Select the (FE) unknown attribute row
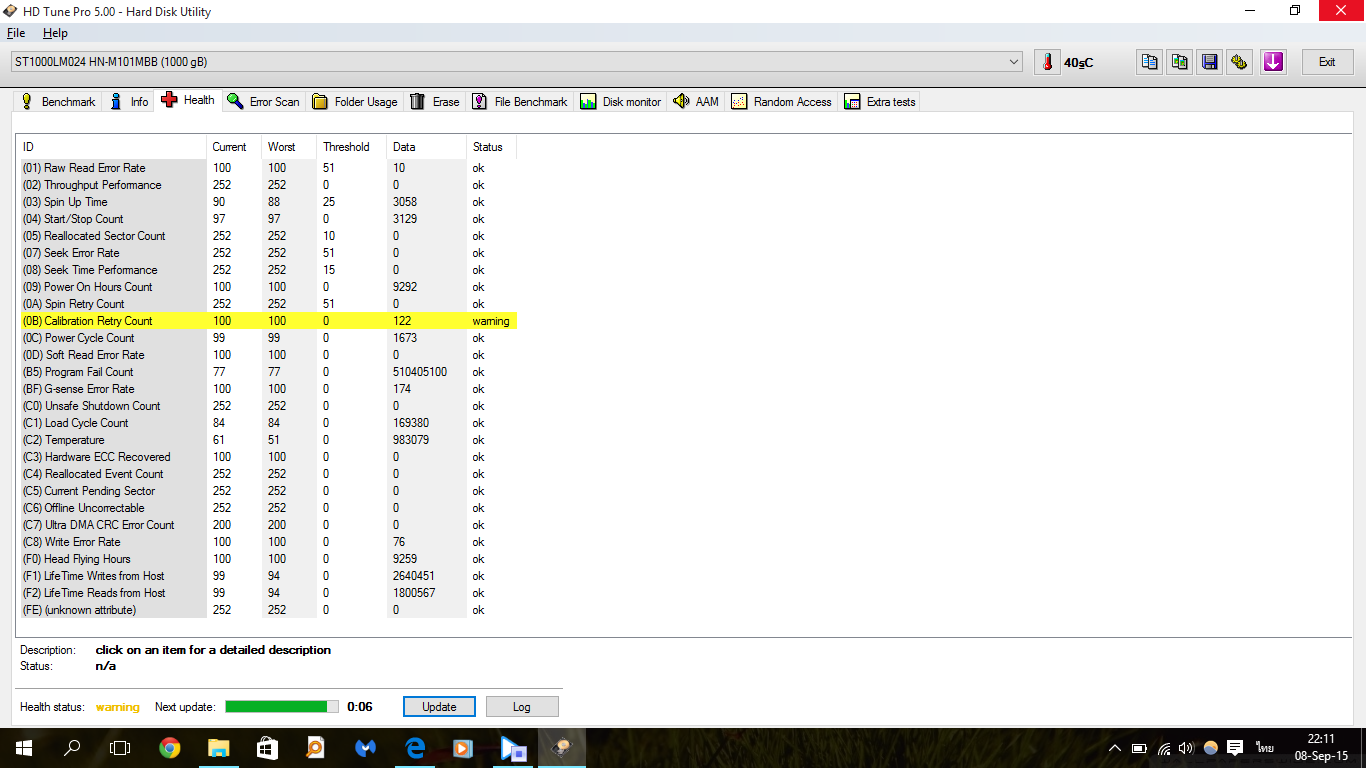The image size is (1366, 768). click(269, 610)
